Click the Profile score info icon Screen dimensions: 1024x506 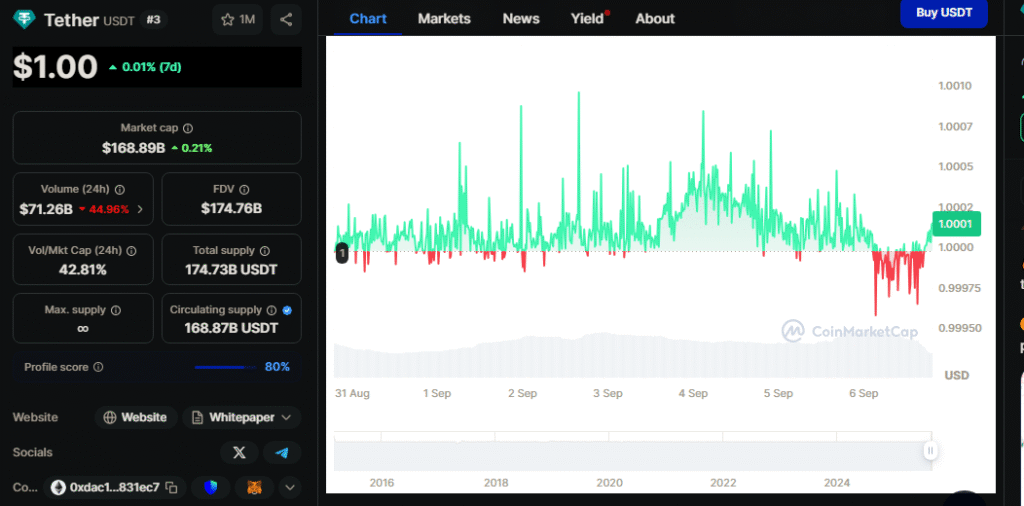(x=98, y=367)
